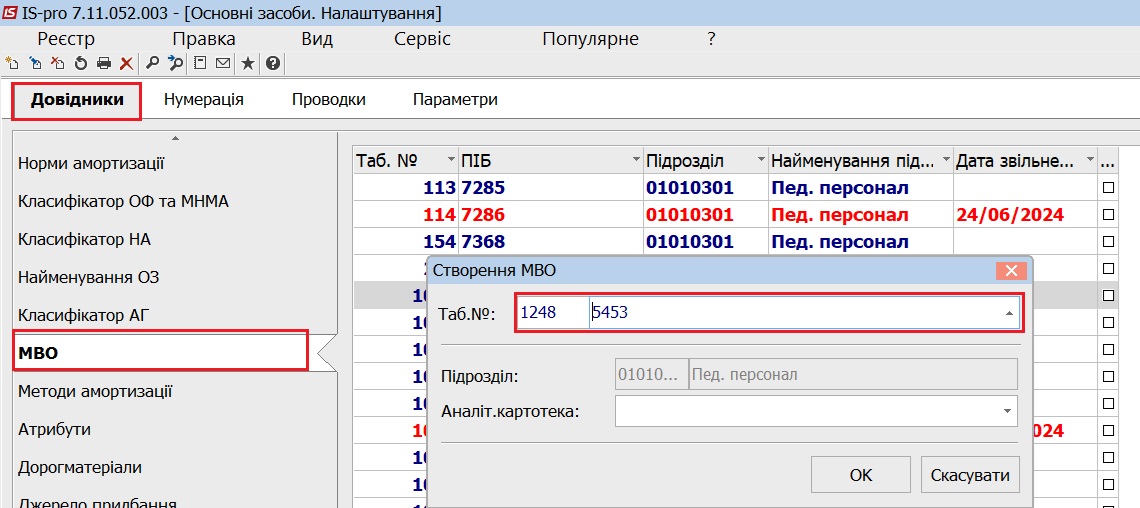Open the ПІБ column filter dropdown

point(636,161)
